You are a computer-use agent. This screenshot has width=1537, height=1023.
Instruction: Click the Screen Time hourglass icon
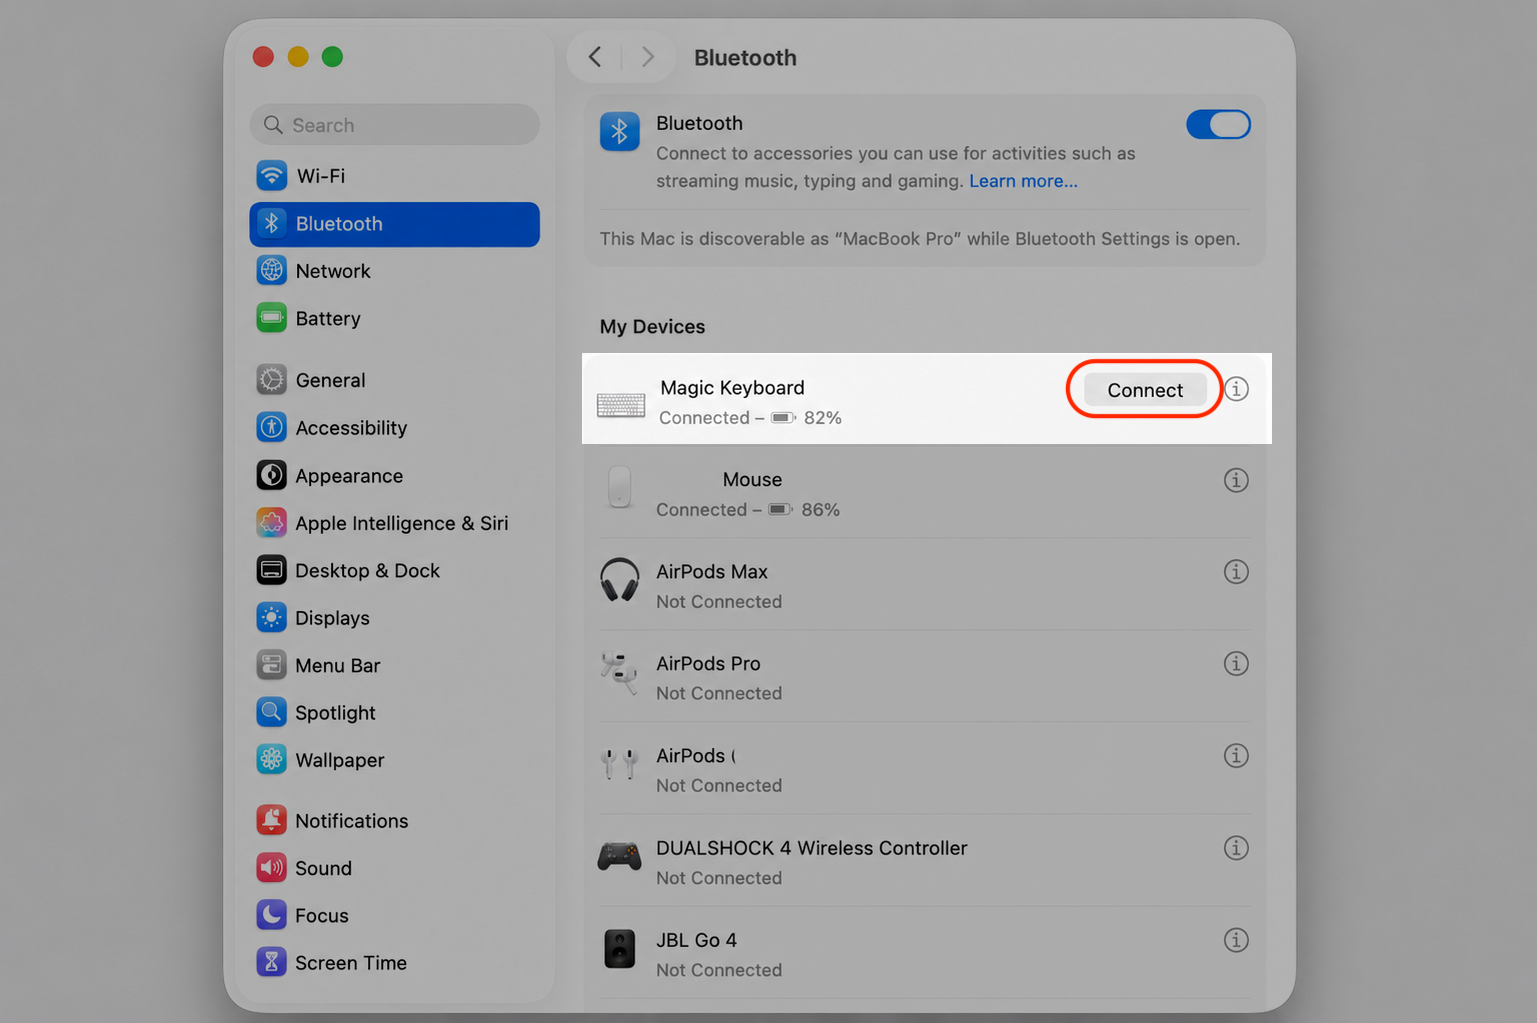coord(271,962)
